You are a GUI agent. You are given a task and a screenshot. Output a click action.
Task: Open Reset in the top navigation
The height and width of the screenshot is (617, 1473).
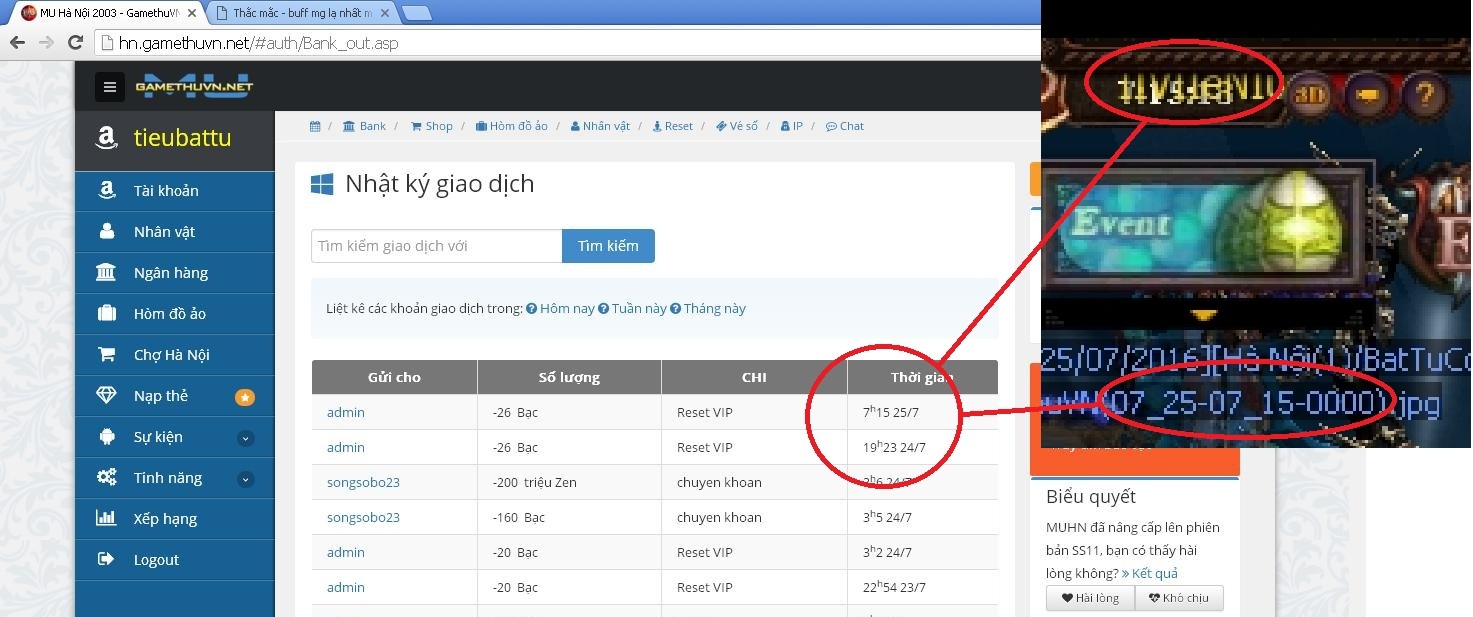[x=672, y=126]
